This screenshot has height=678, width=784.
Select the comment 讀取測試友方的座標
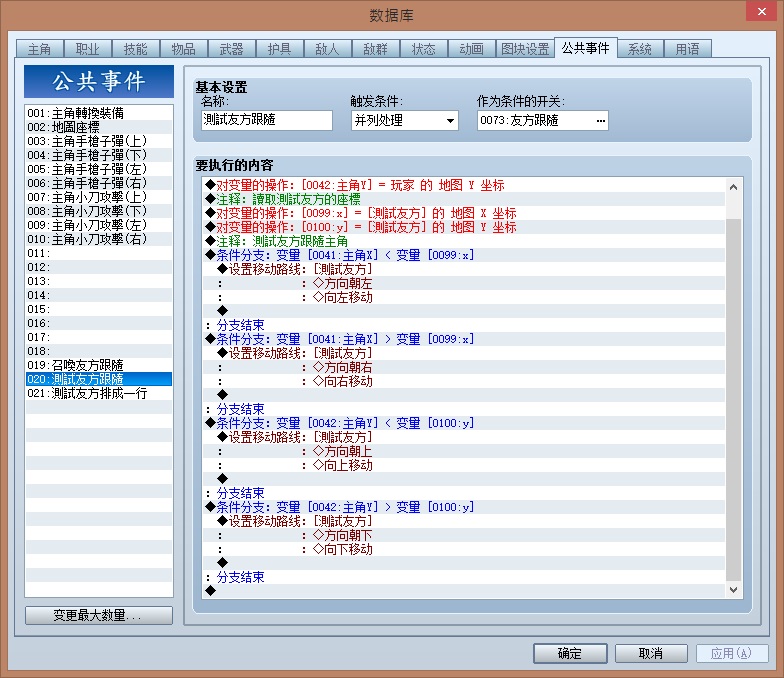[464, 199]
